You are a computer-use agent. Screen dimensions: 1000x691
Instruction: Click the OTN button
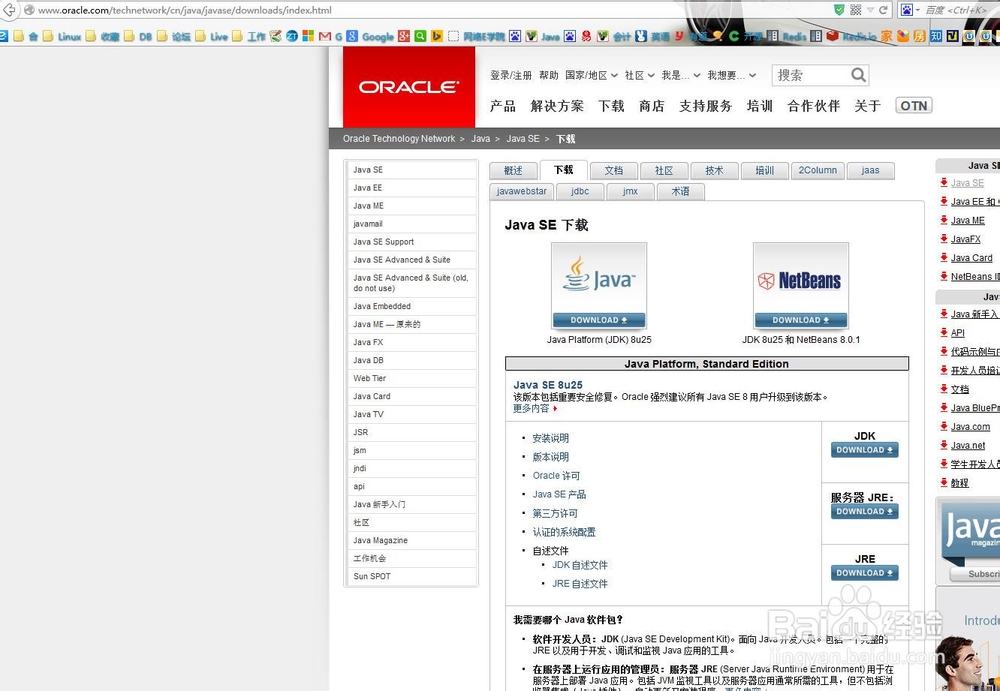tap(913, 105)
